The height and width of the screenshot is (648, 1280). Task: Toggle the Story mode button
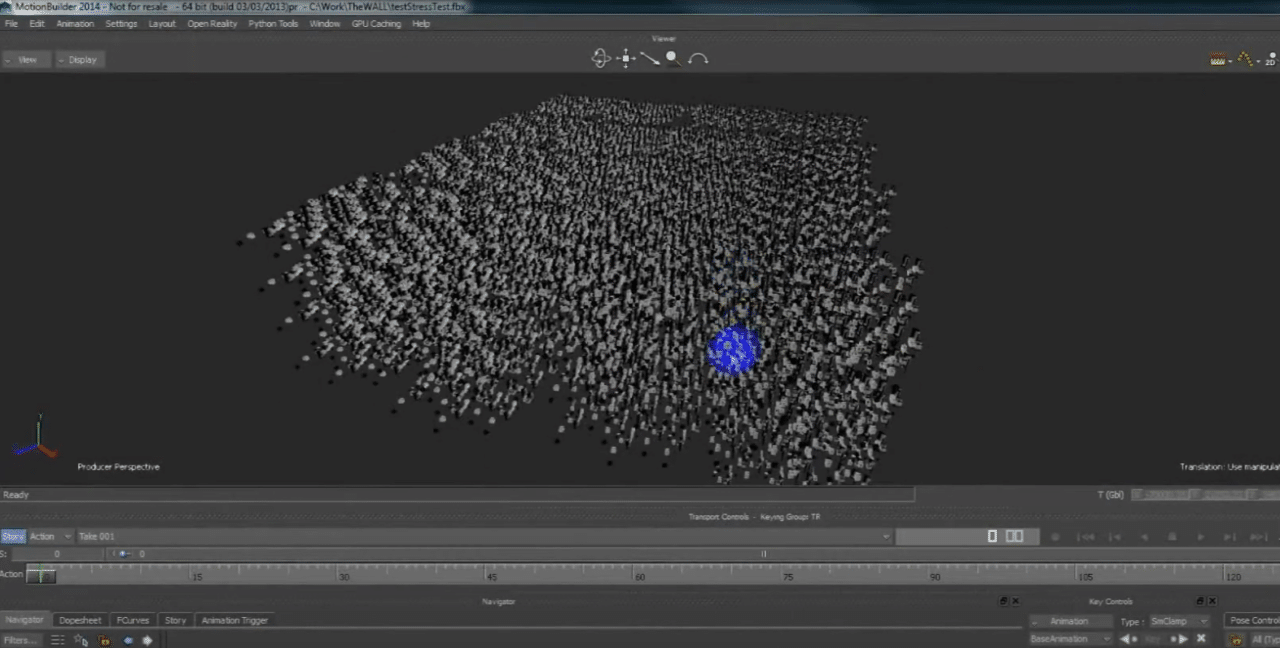(x=13, y=537)
